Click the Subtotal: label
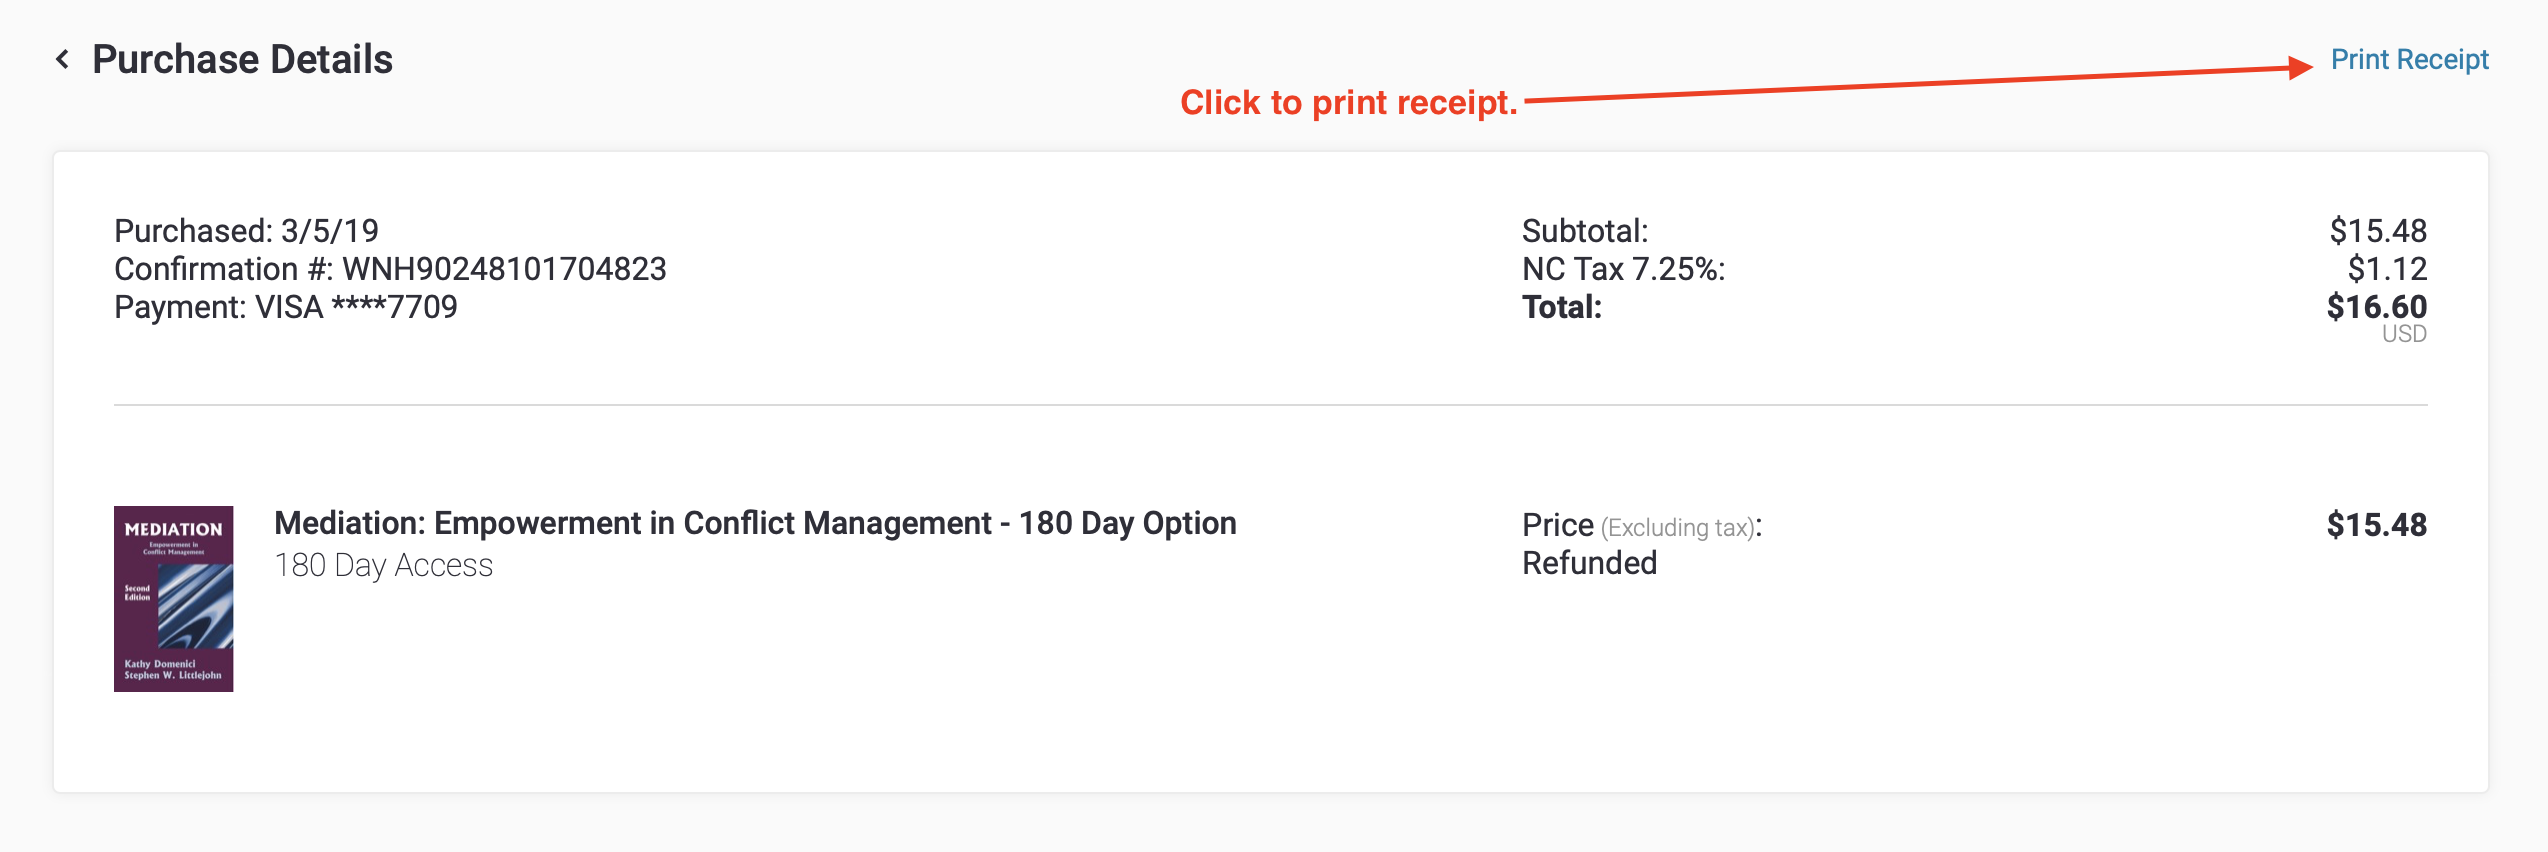Screen dimensions: 2548x852 pos(1585,231)
